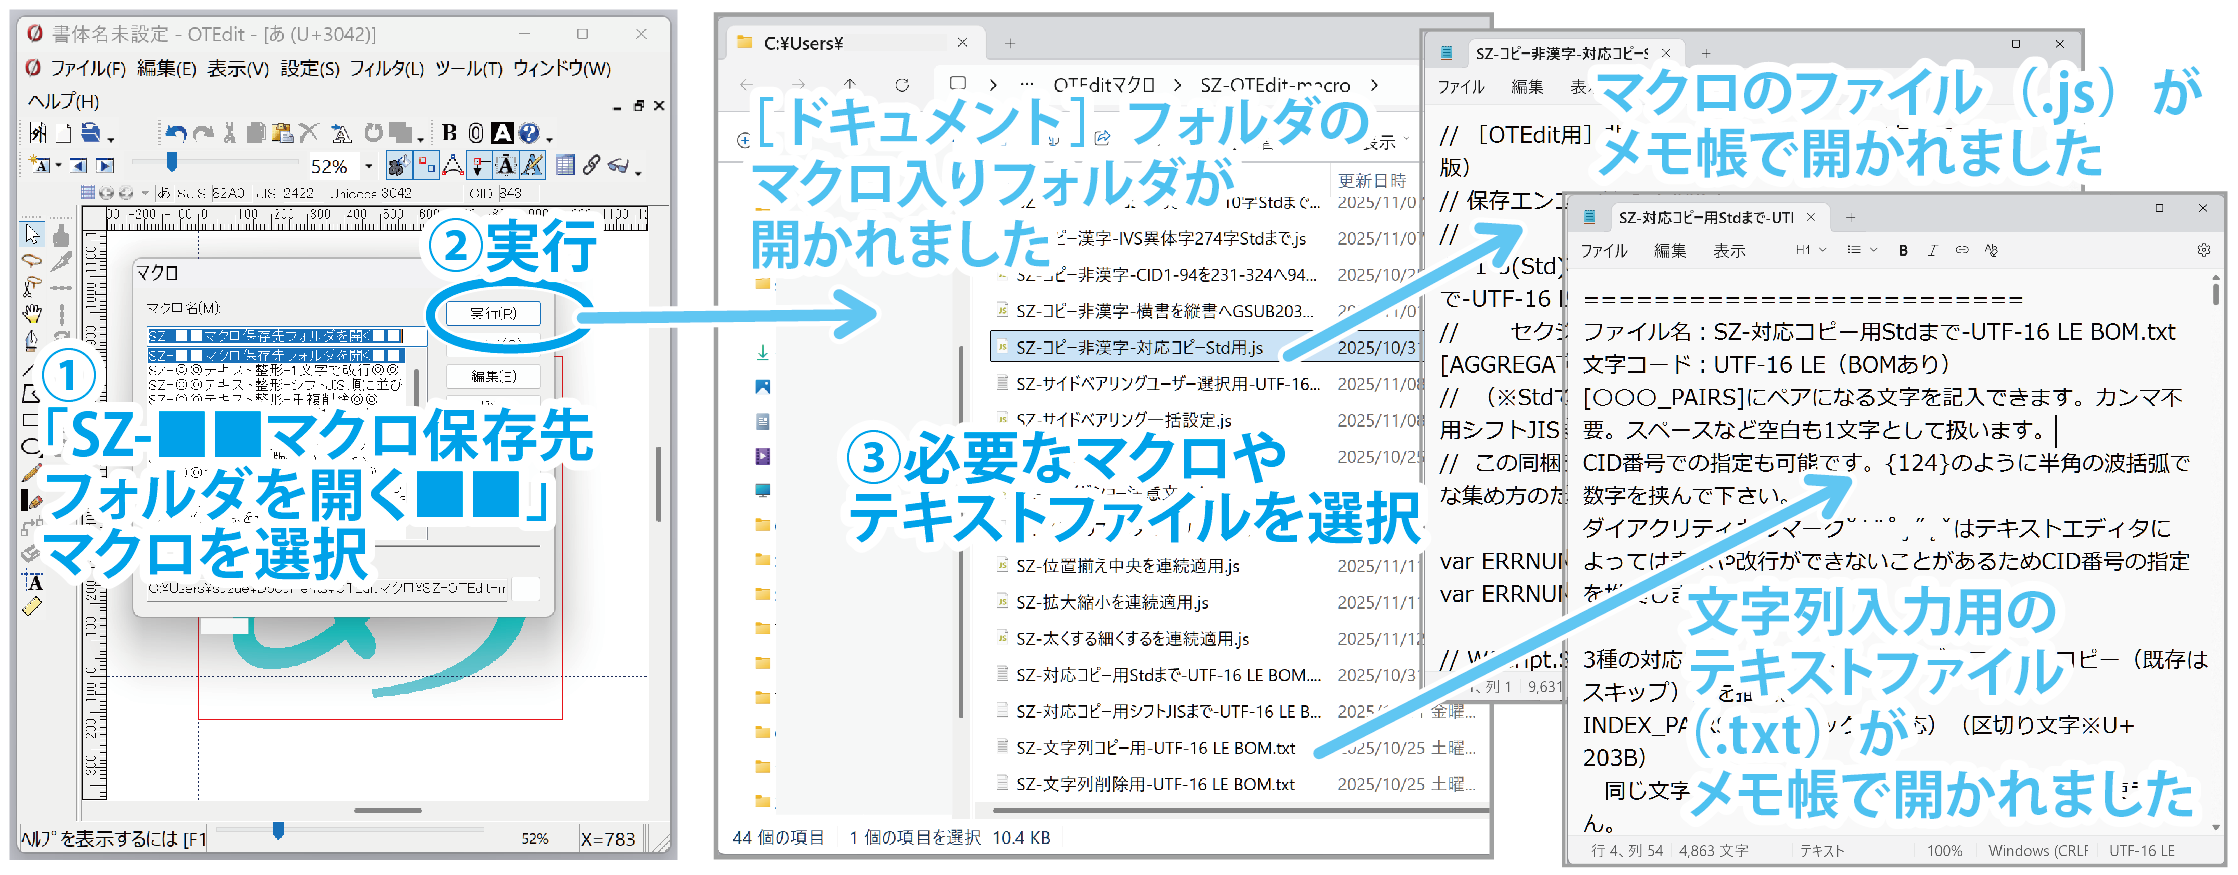Image resolution: width=2238 pixels, height=875 pixels.
Task: Open the フィルタ(L) menu in OTEdit
Action: coord(386,68)
